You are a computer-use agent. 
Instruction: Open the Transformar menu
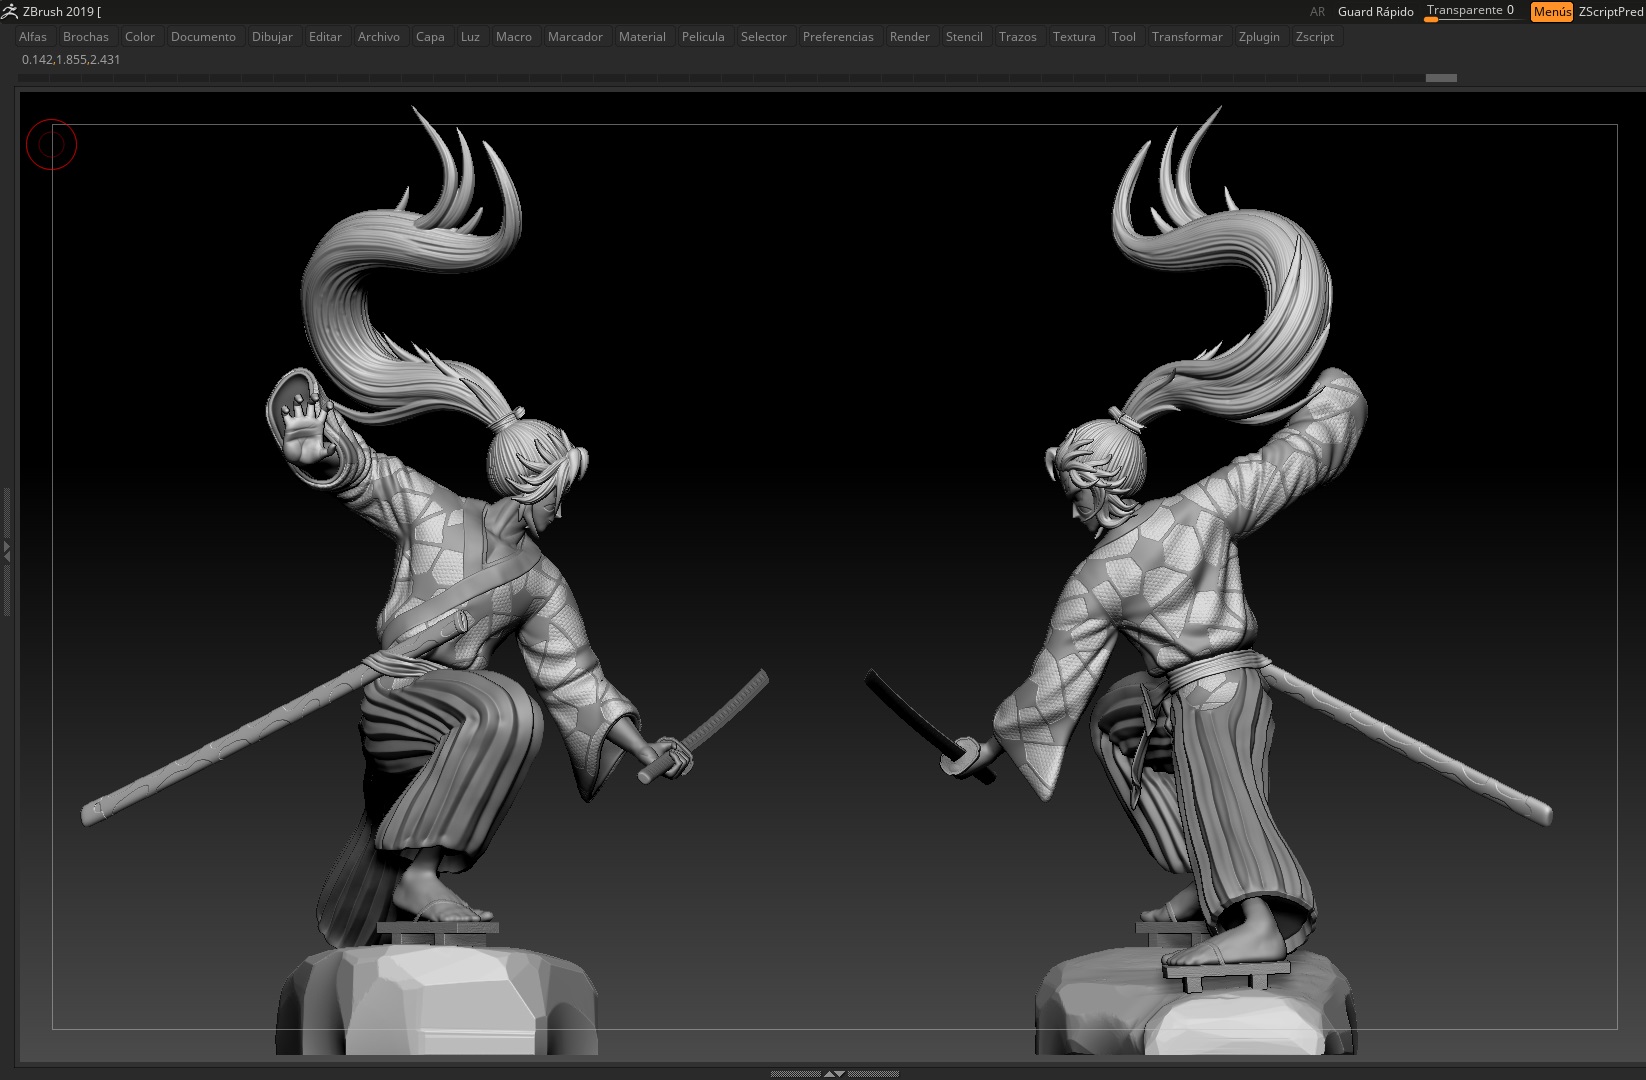(1187, 37)
